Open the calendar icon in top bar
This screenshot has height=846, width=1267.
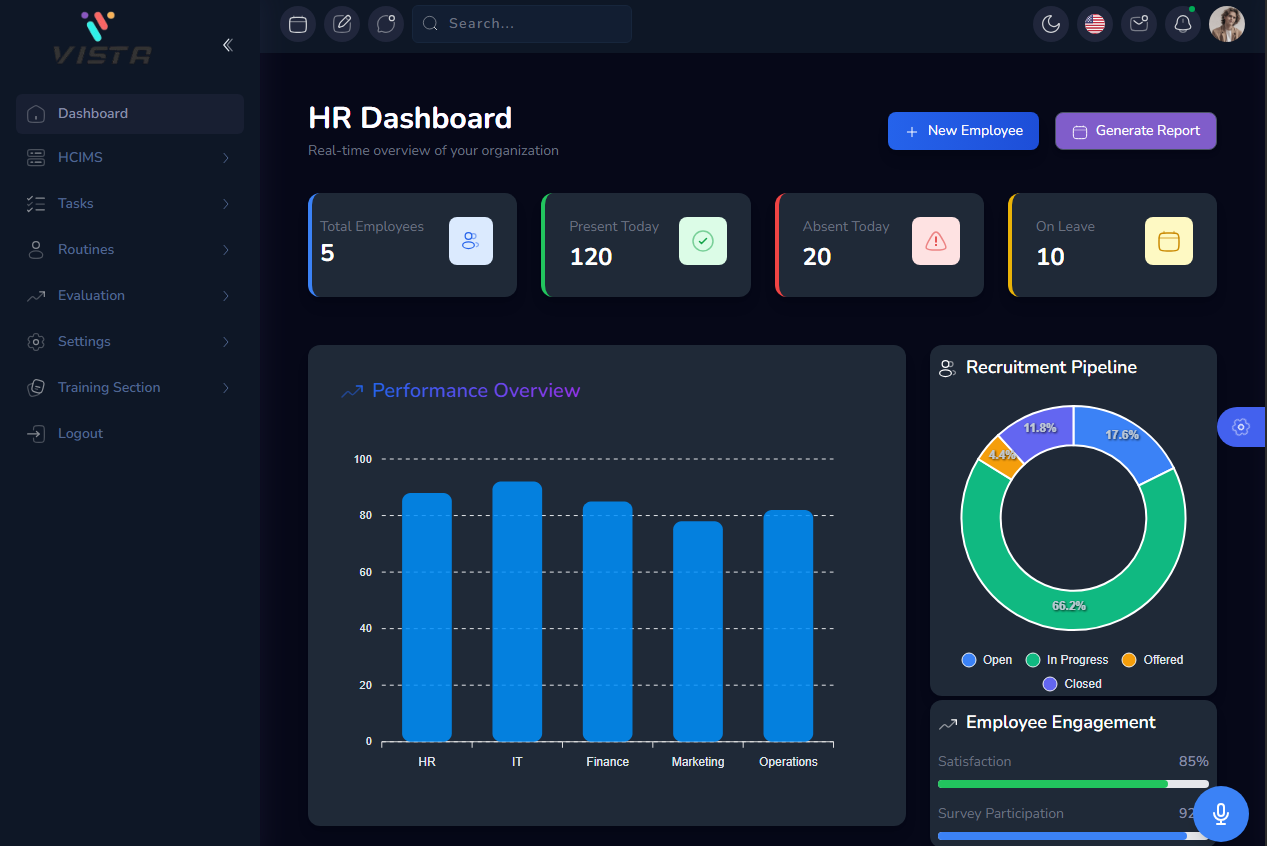(x=298, y=24)
